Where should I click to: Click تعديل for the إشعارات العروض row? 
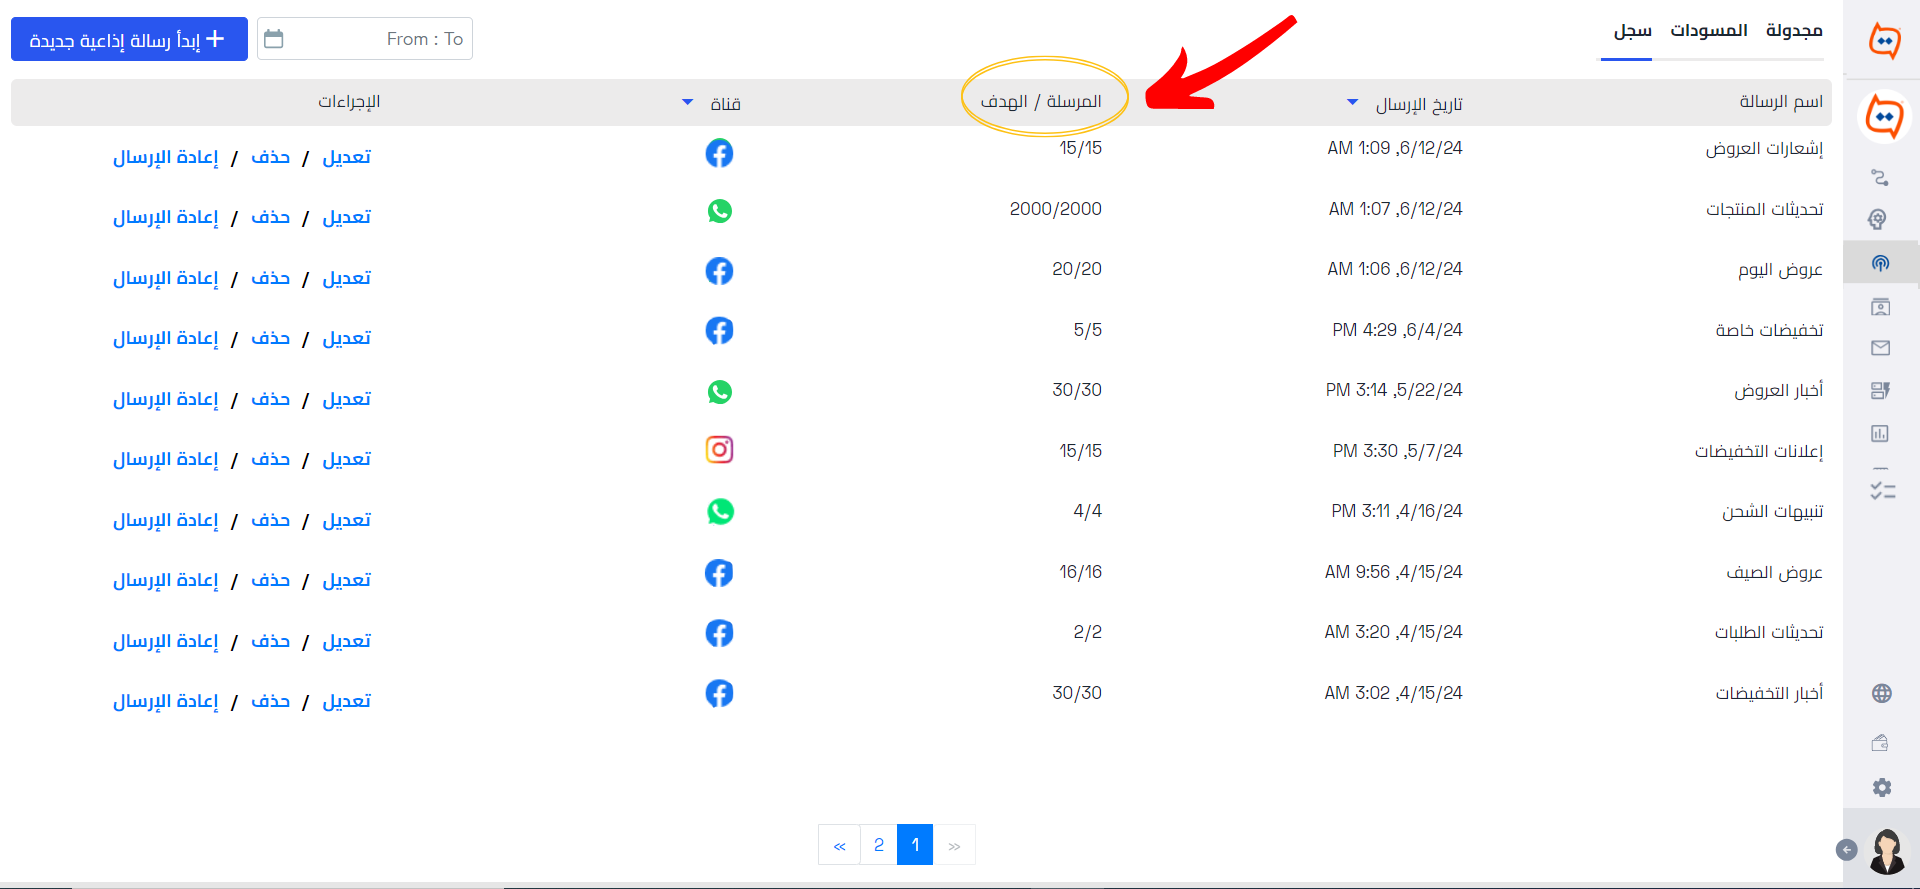(x=346, y=157)
